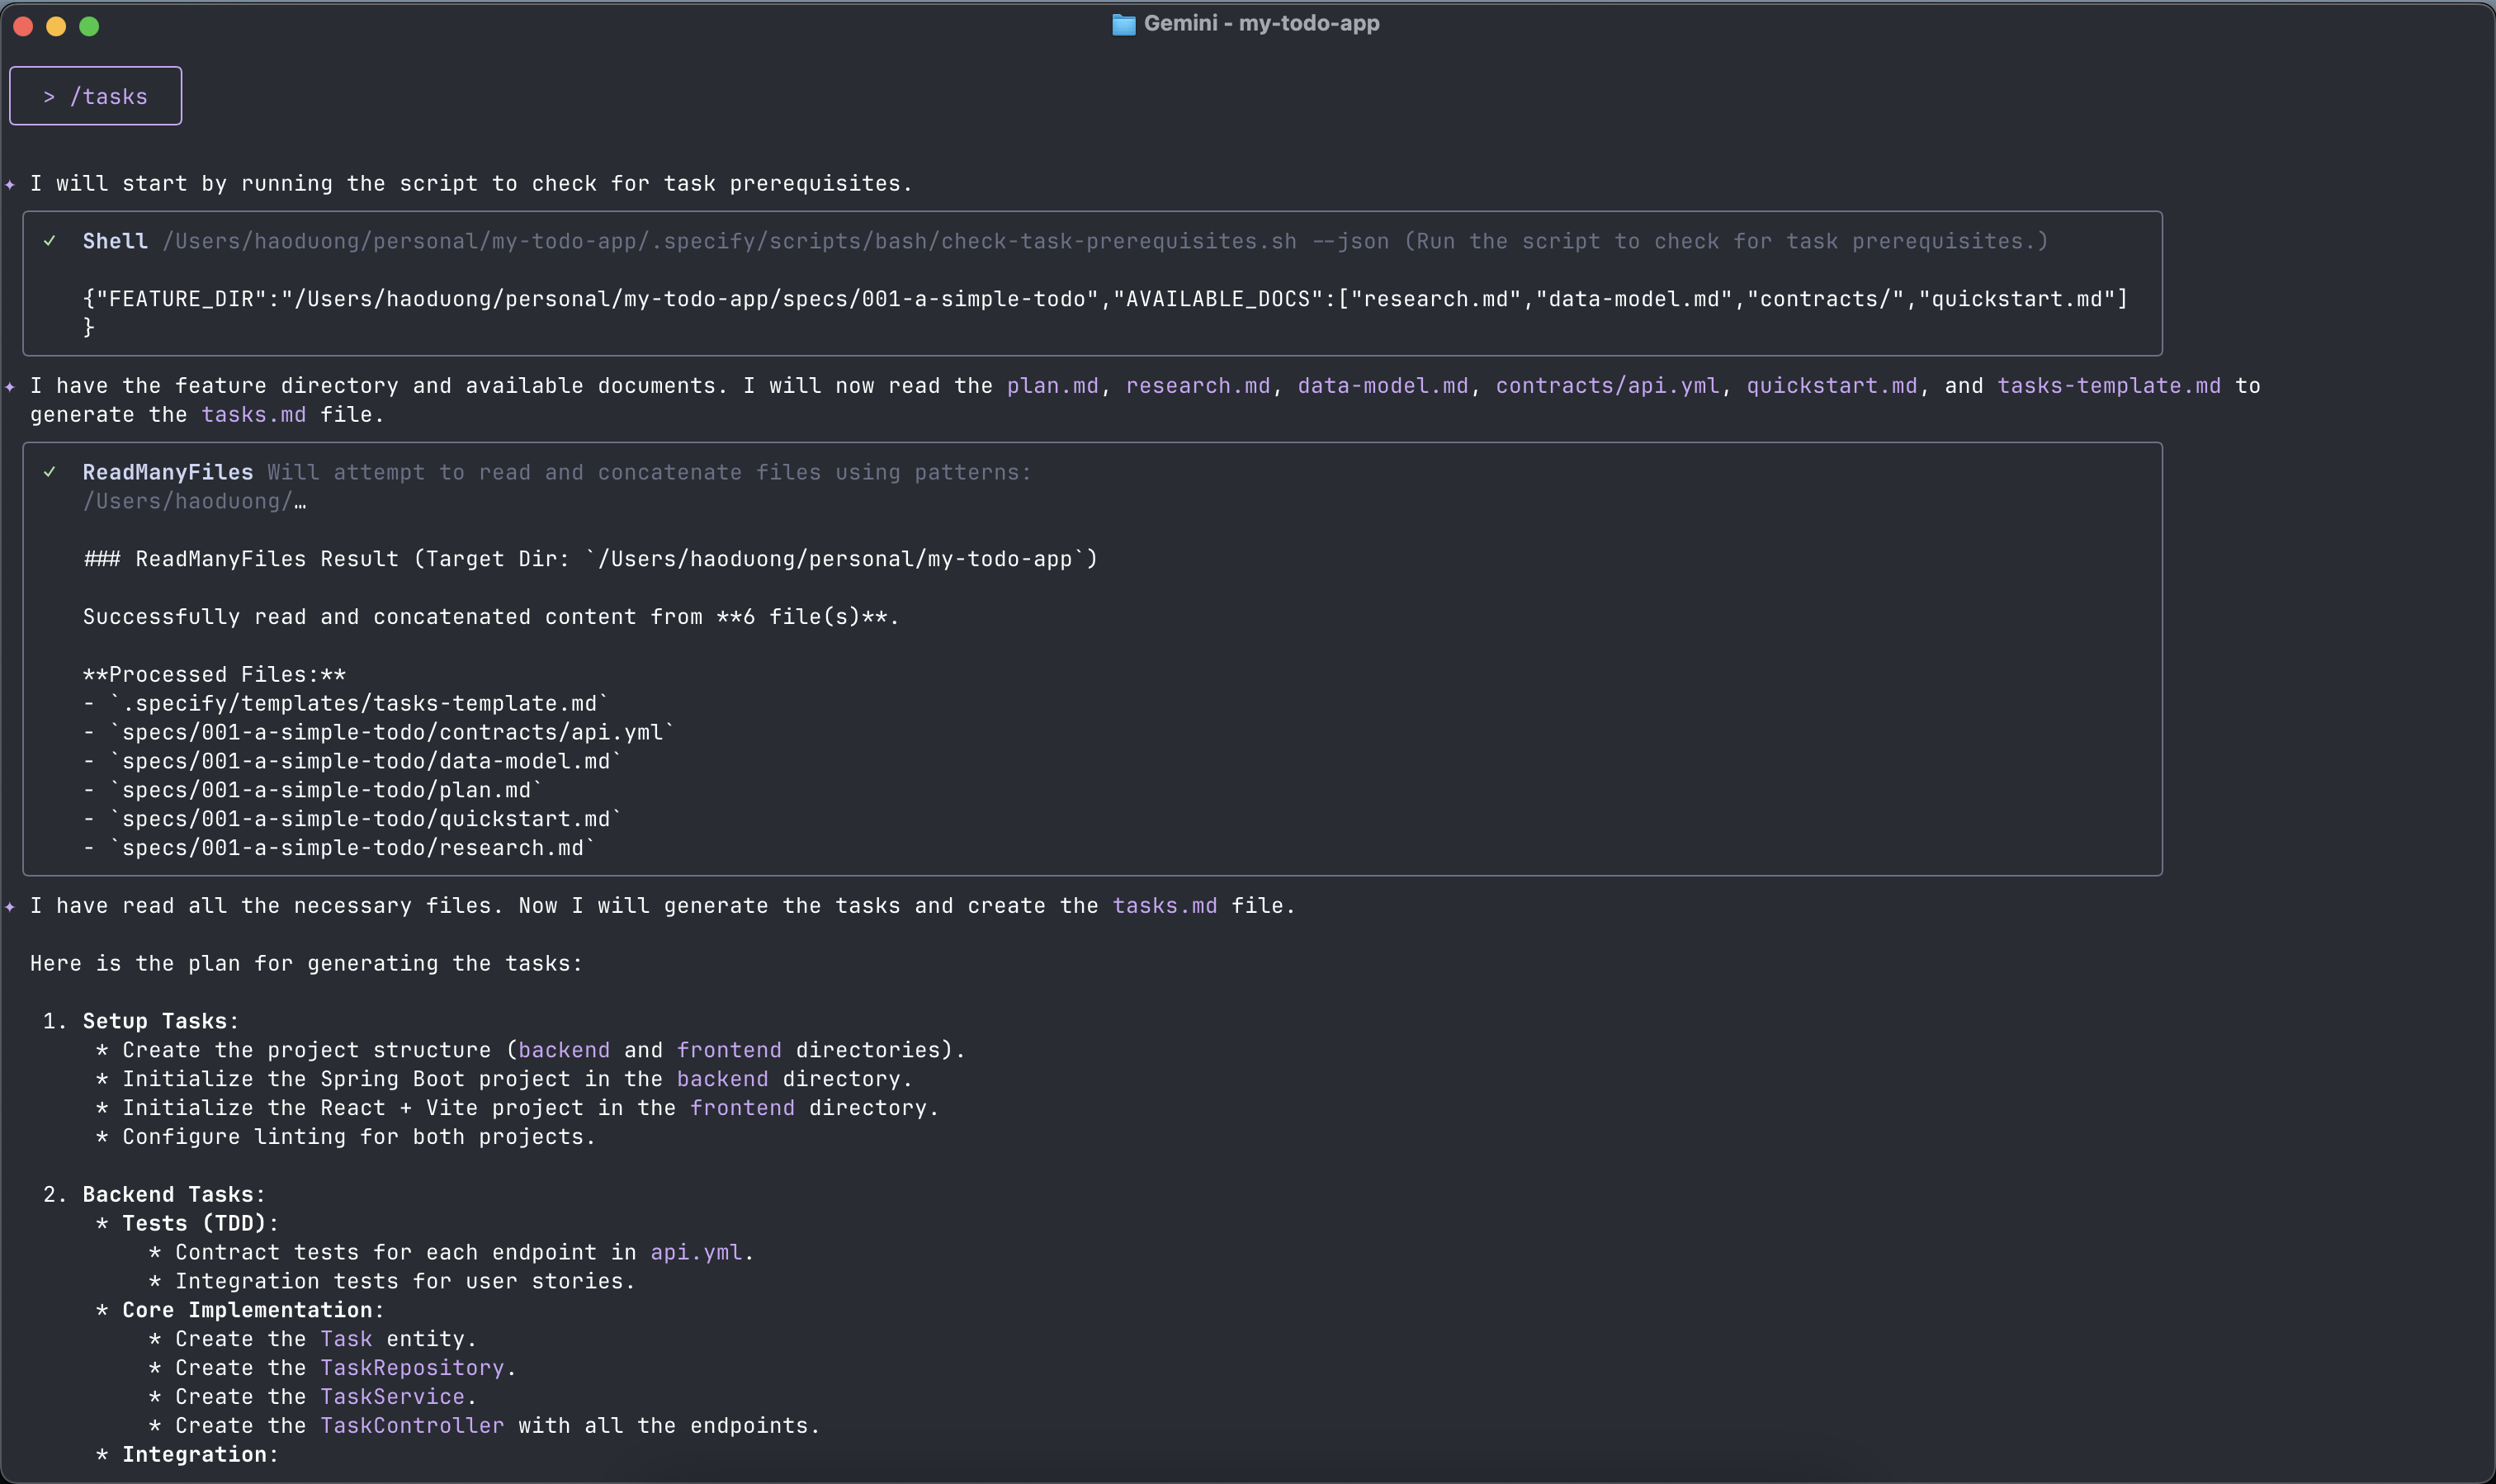Screen dimensions: 2496x1484
Task: Click the plan.md file reference
Action: [x=1052, y=386]
